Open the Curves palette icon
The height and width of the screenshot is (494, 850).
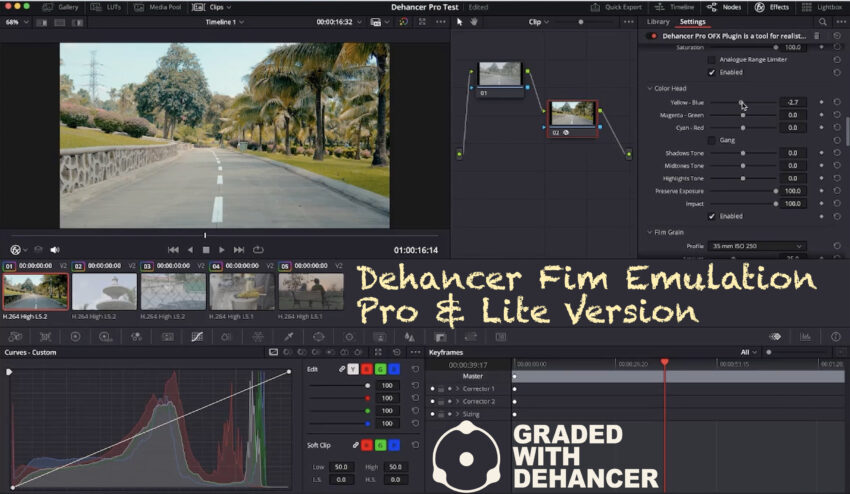pos(197,337)
